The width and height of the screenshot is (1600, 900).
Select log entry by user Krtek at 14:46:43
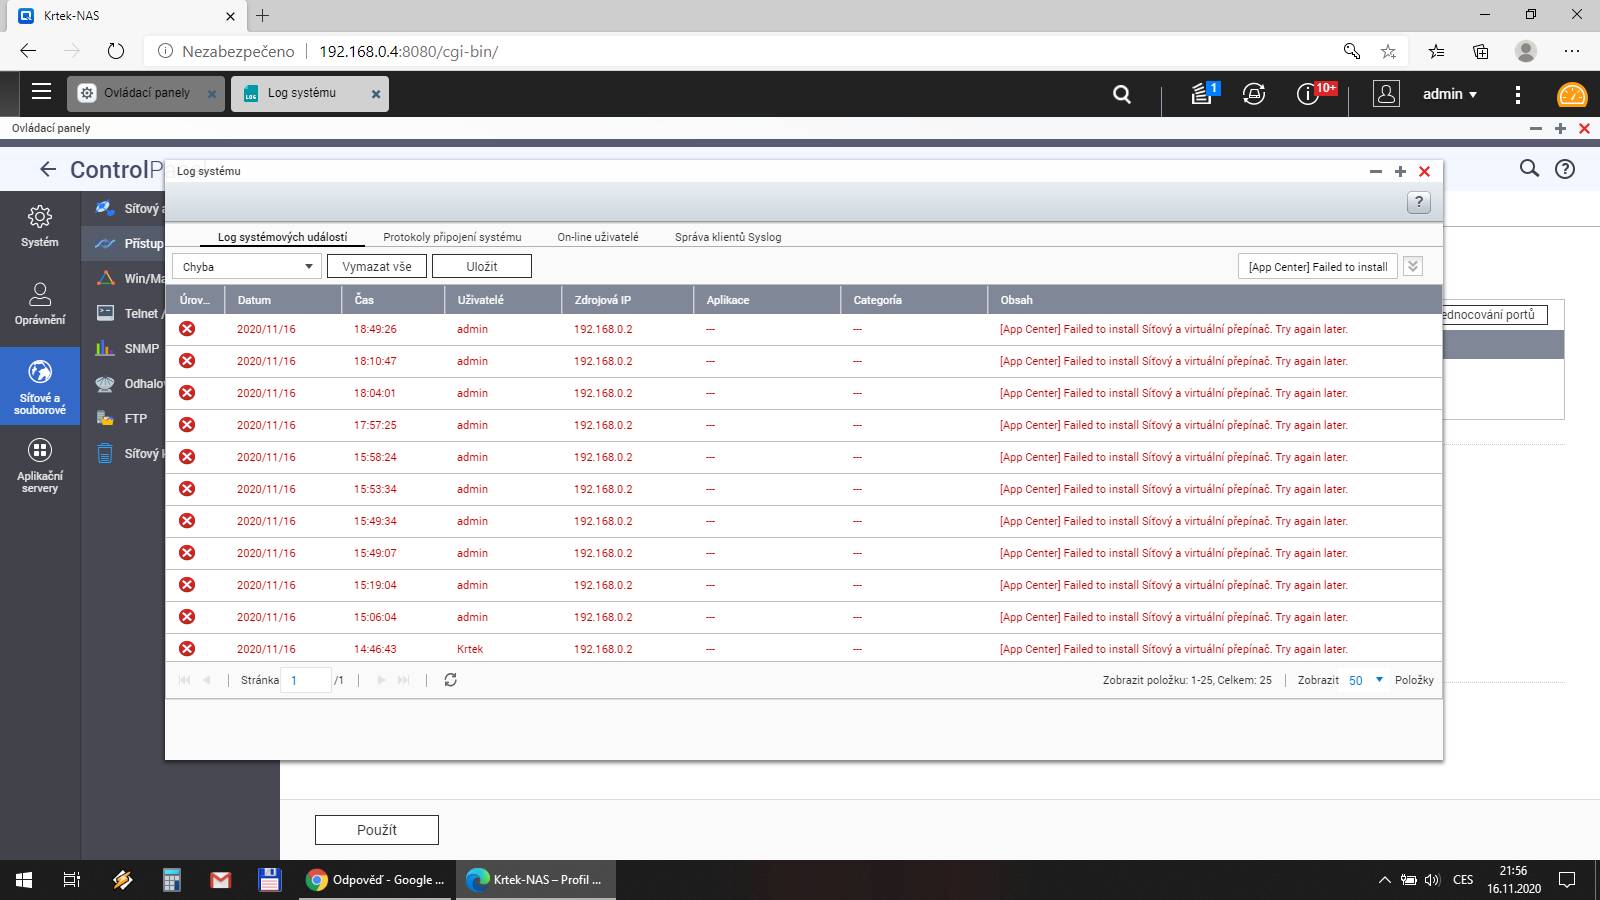click(804, 649)
